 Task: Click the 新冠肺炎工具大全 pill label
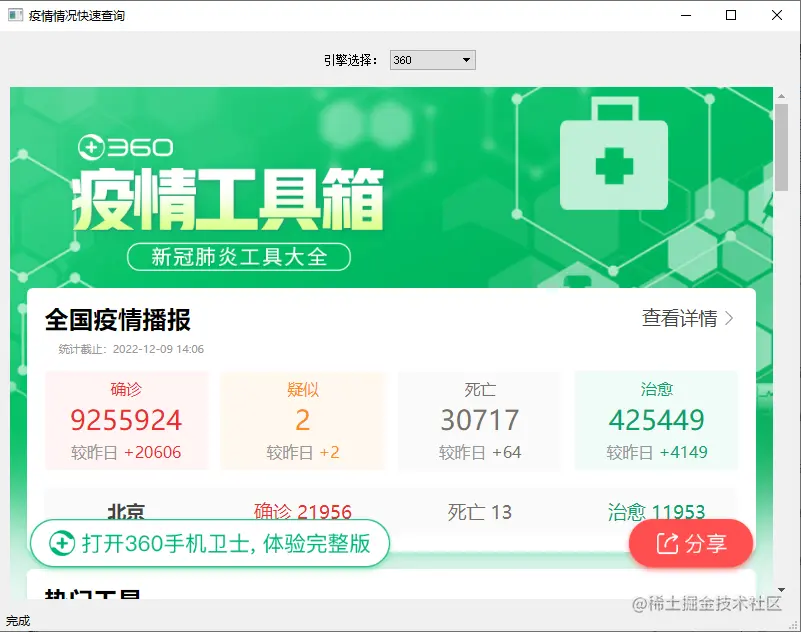click(x=239, y=256)
